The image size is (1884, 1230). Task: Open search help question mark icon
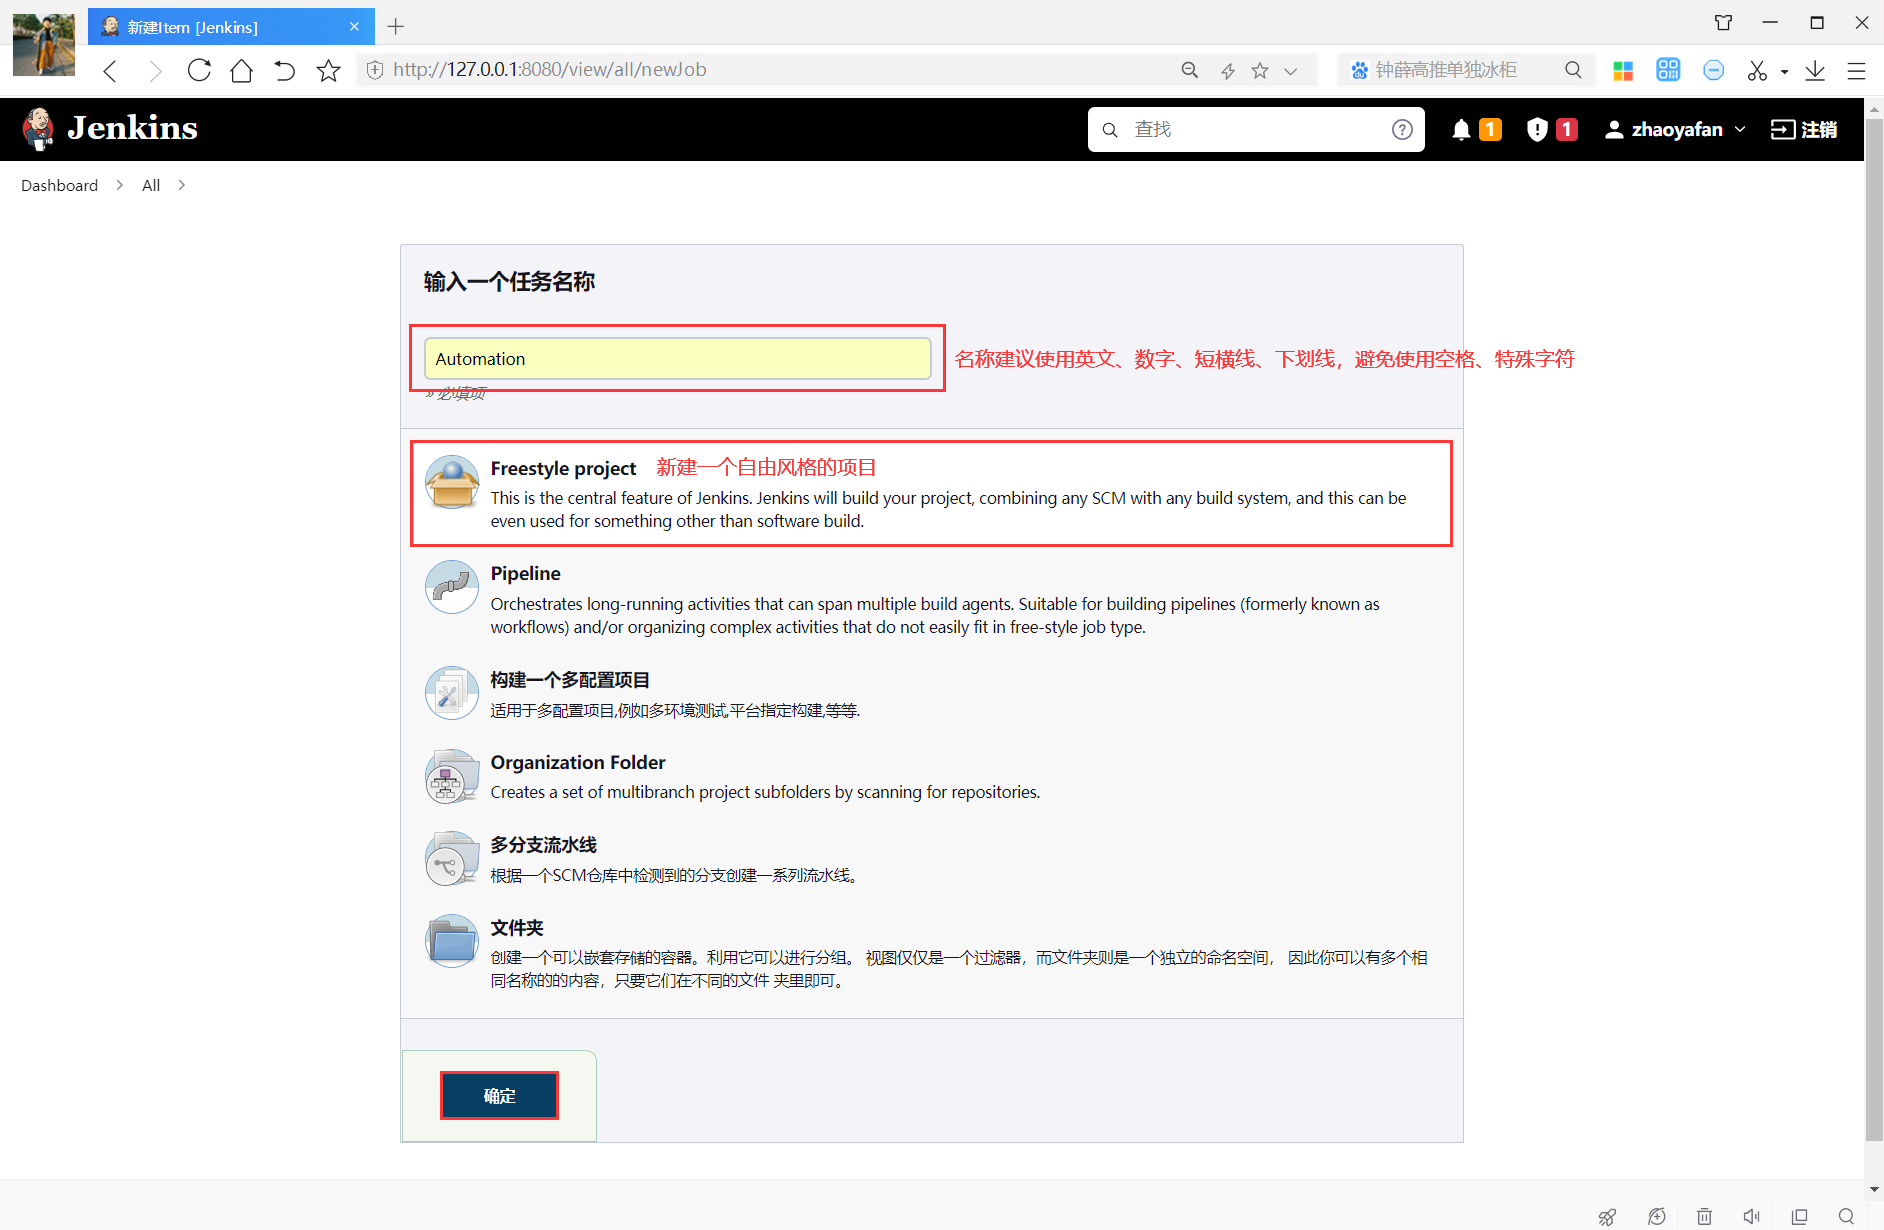click(x=1402, y=129)
